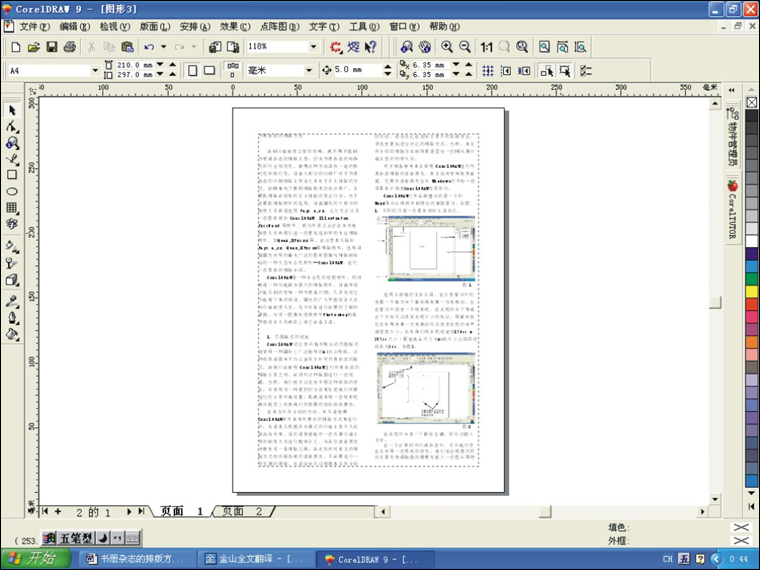Image resolution: width=760 pixels, height=570 pixels.
Task: Toggle snap to guidelines
Action: 506,71
